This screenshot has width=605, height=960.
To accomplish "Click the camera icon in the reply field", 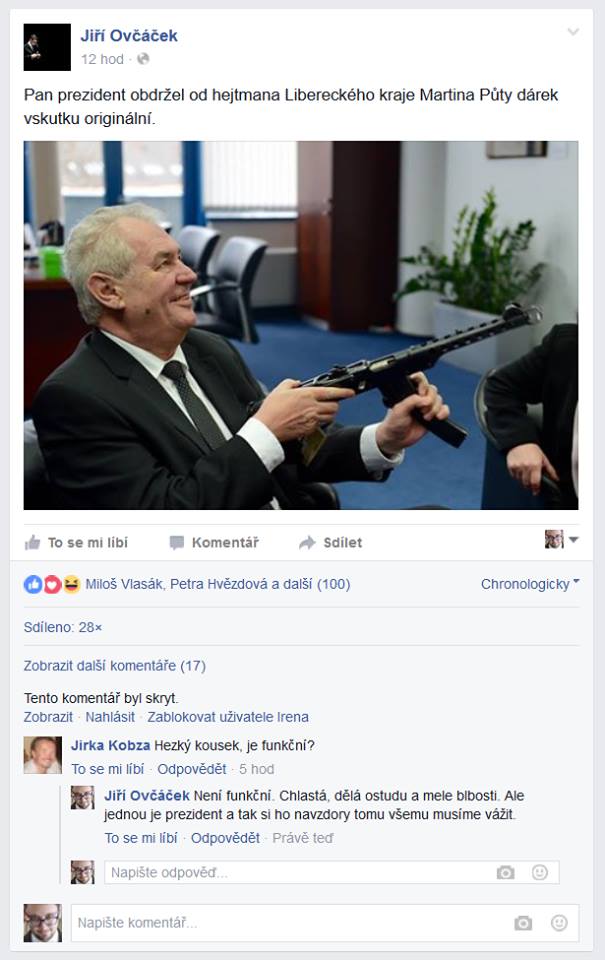I will (505, 872).
